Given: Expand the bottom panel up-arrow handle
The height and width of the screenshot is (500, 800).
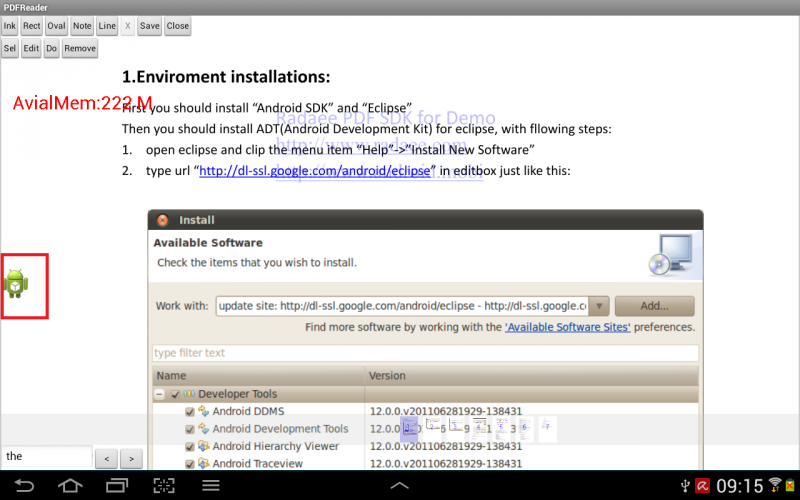Looking at the screenshot, I should click(399, 486).
